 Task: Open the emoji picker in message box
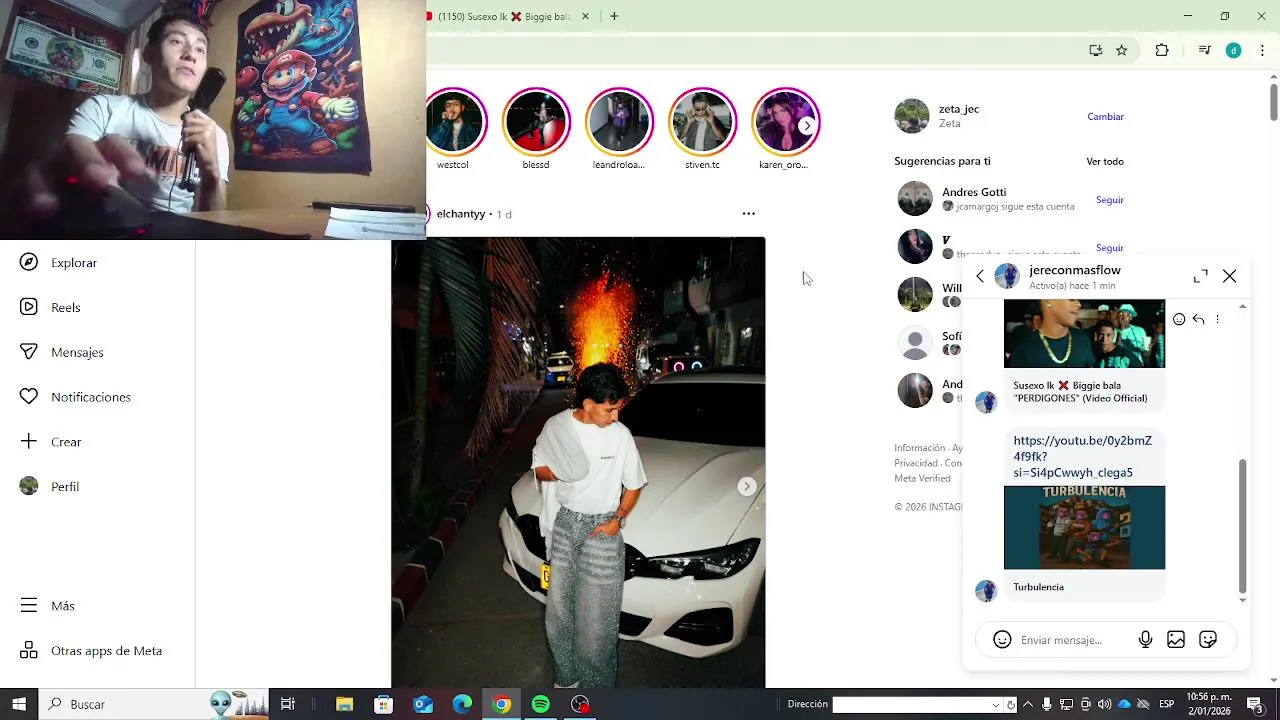click(x=1002, y=640)
